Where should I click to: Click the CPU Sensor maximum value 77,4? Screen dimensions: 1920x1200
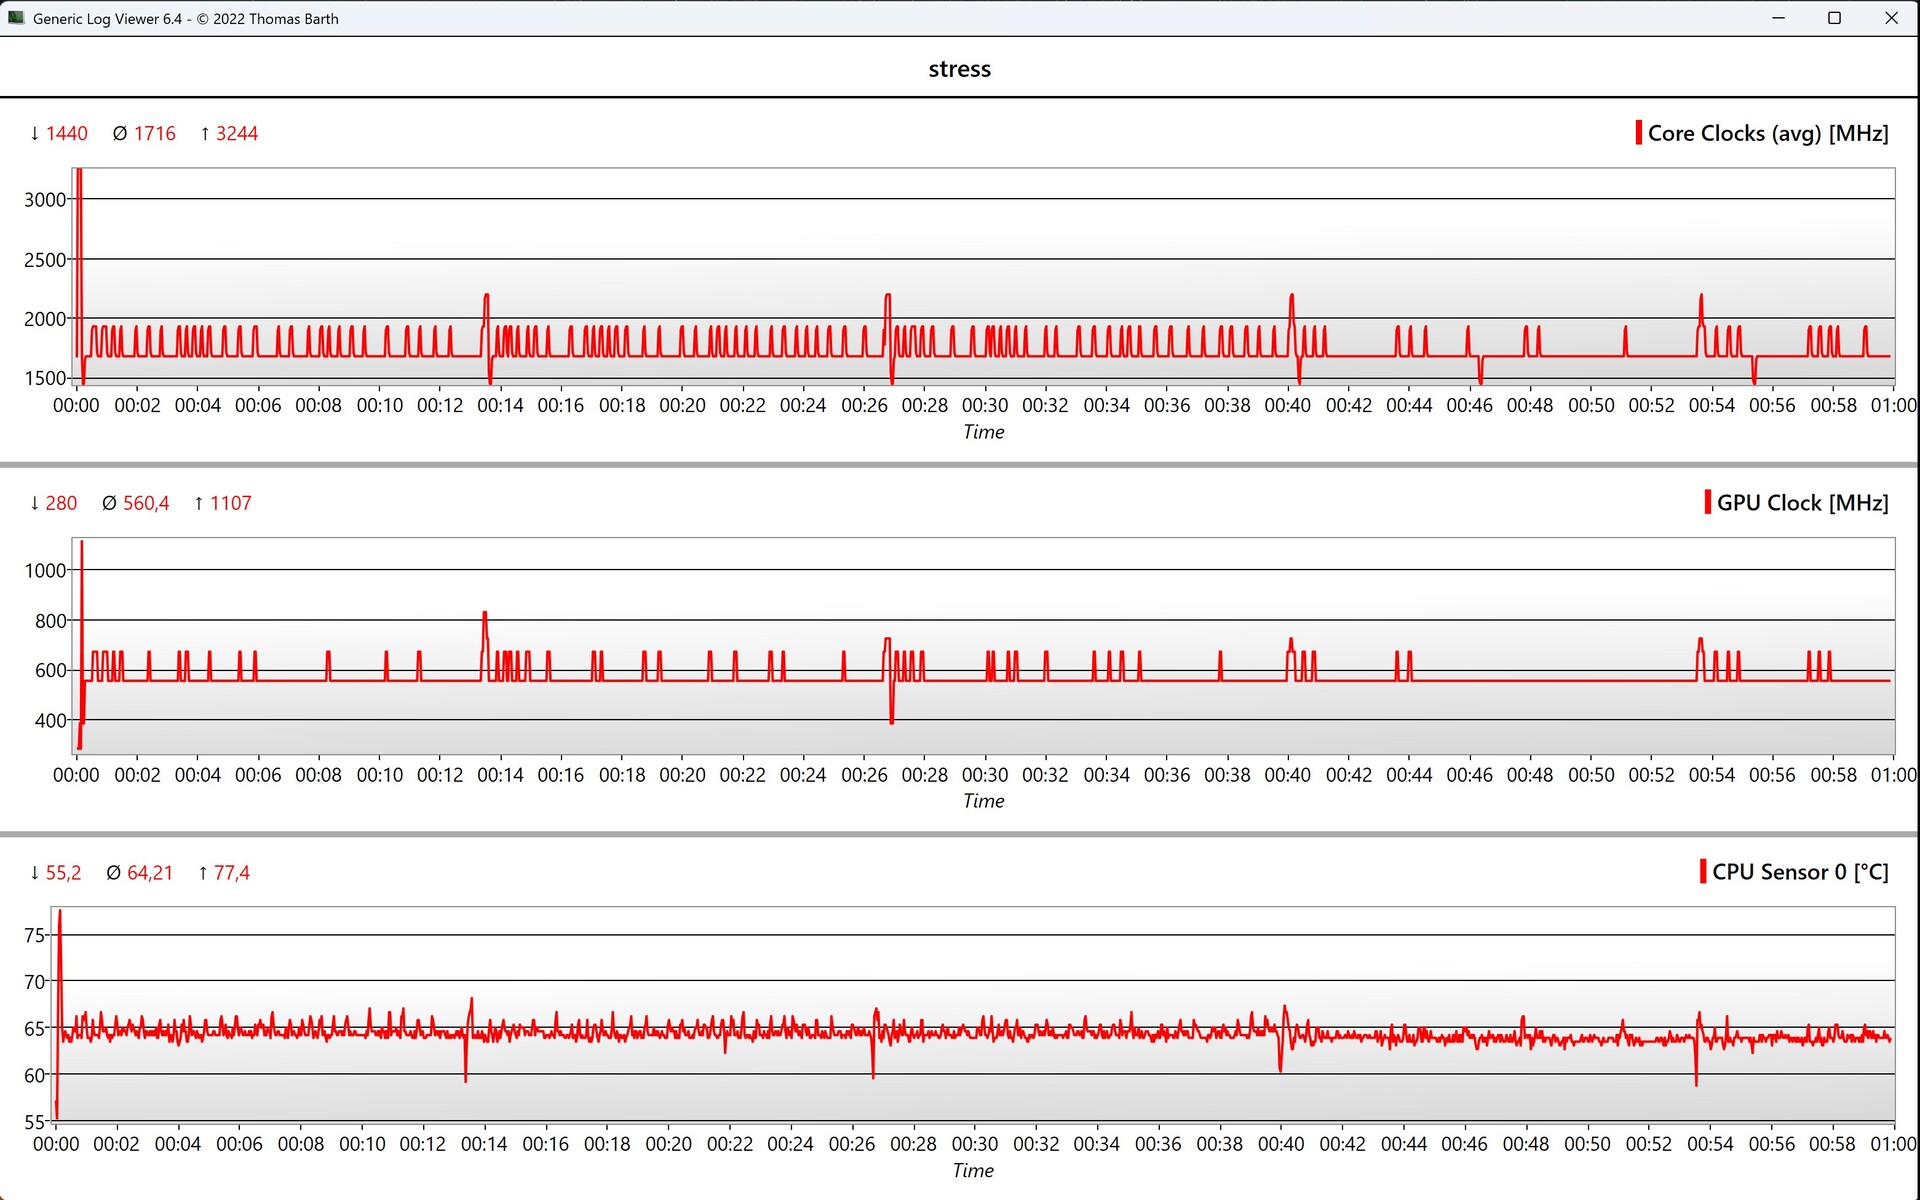click(231, 872)
